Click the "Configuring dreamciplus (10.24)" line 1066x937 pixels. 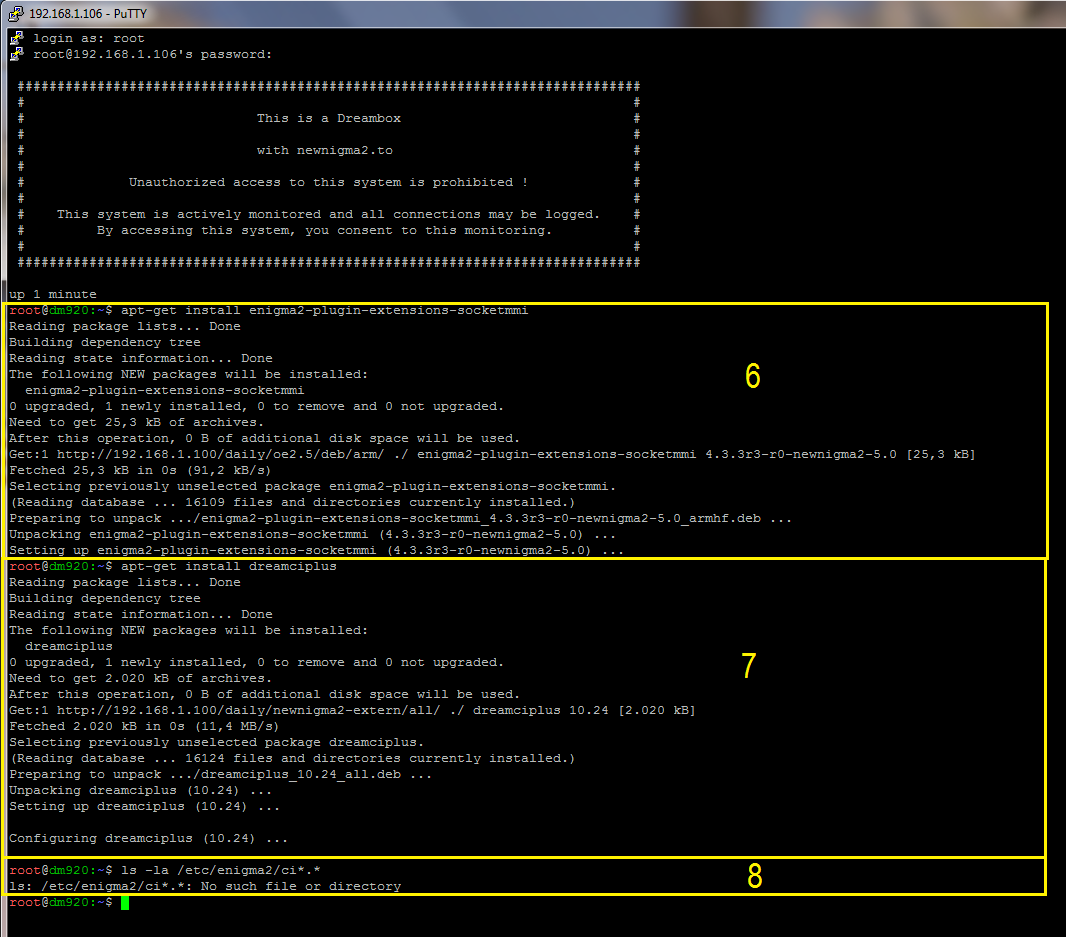tap(148, 839)
